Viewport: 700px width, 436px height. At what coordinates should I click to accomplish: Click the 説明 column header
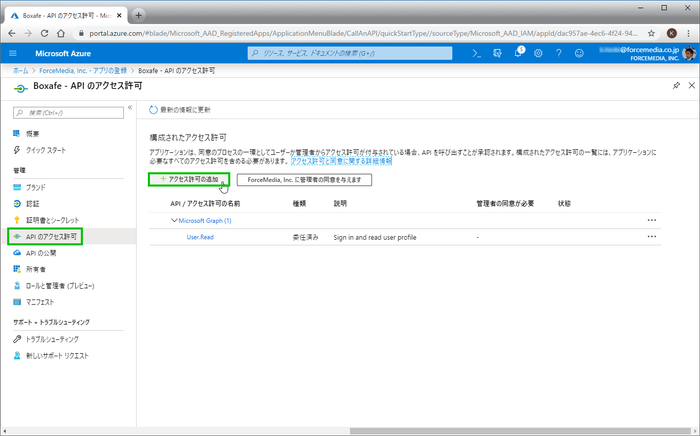coord(340,203)
